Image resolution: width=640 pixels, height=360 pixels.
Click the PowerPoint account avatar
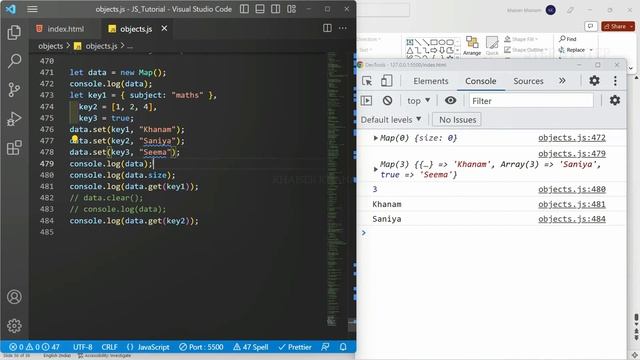pos(551,10)
